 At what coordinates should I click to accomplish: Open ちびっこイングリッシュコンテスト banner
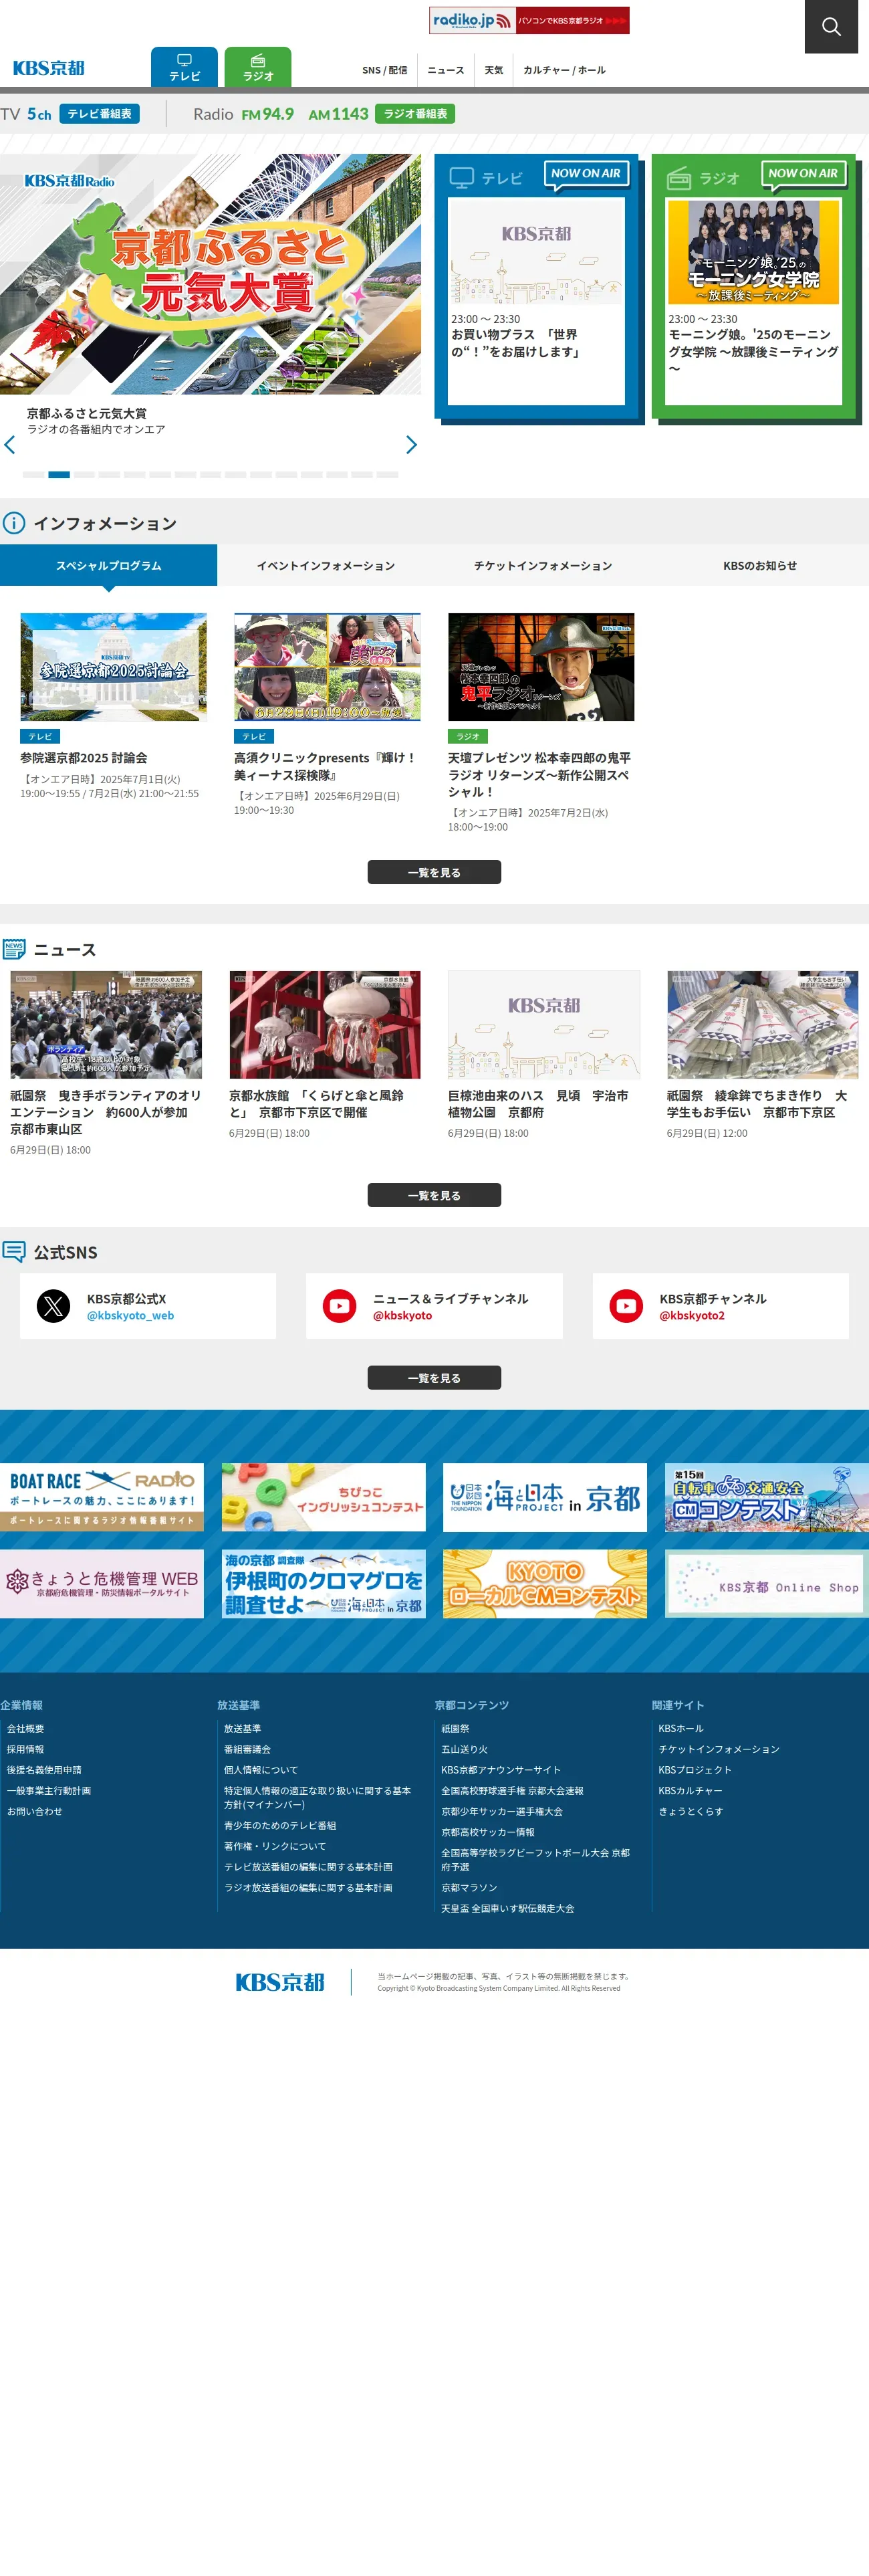(324, 1497)
